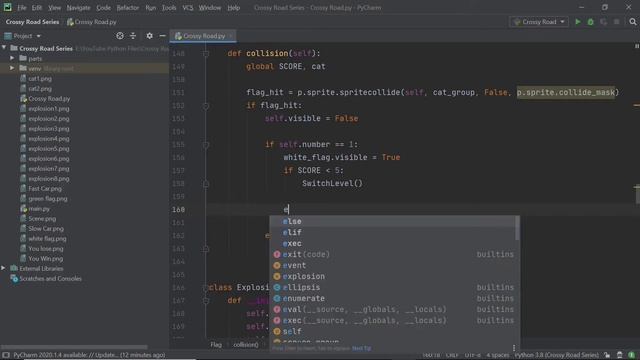
Task: Select green flag.png file
Action: pos(47,198)
